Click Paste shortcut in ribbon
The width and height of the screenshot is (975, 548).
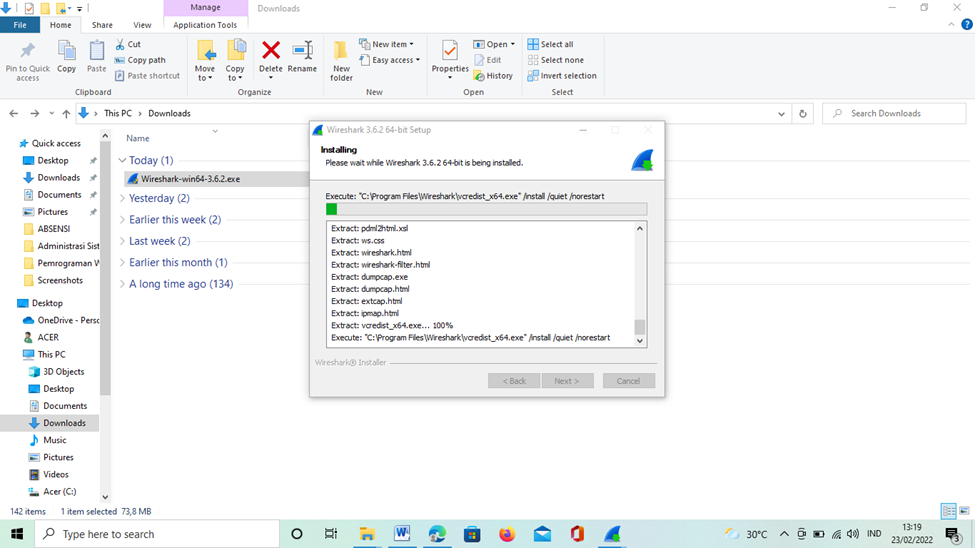(147, 75)
